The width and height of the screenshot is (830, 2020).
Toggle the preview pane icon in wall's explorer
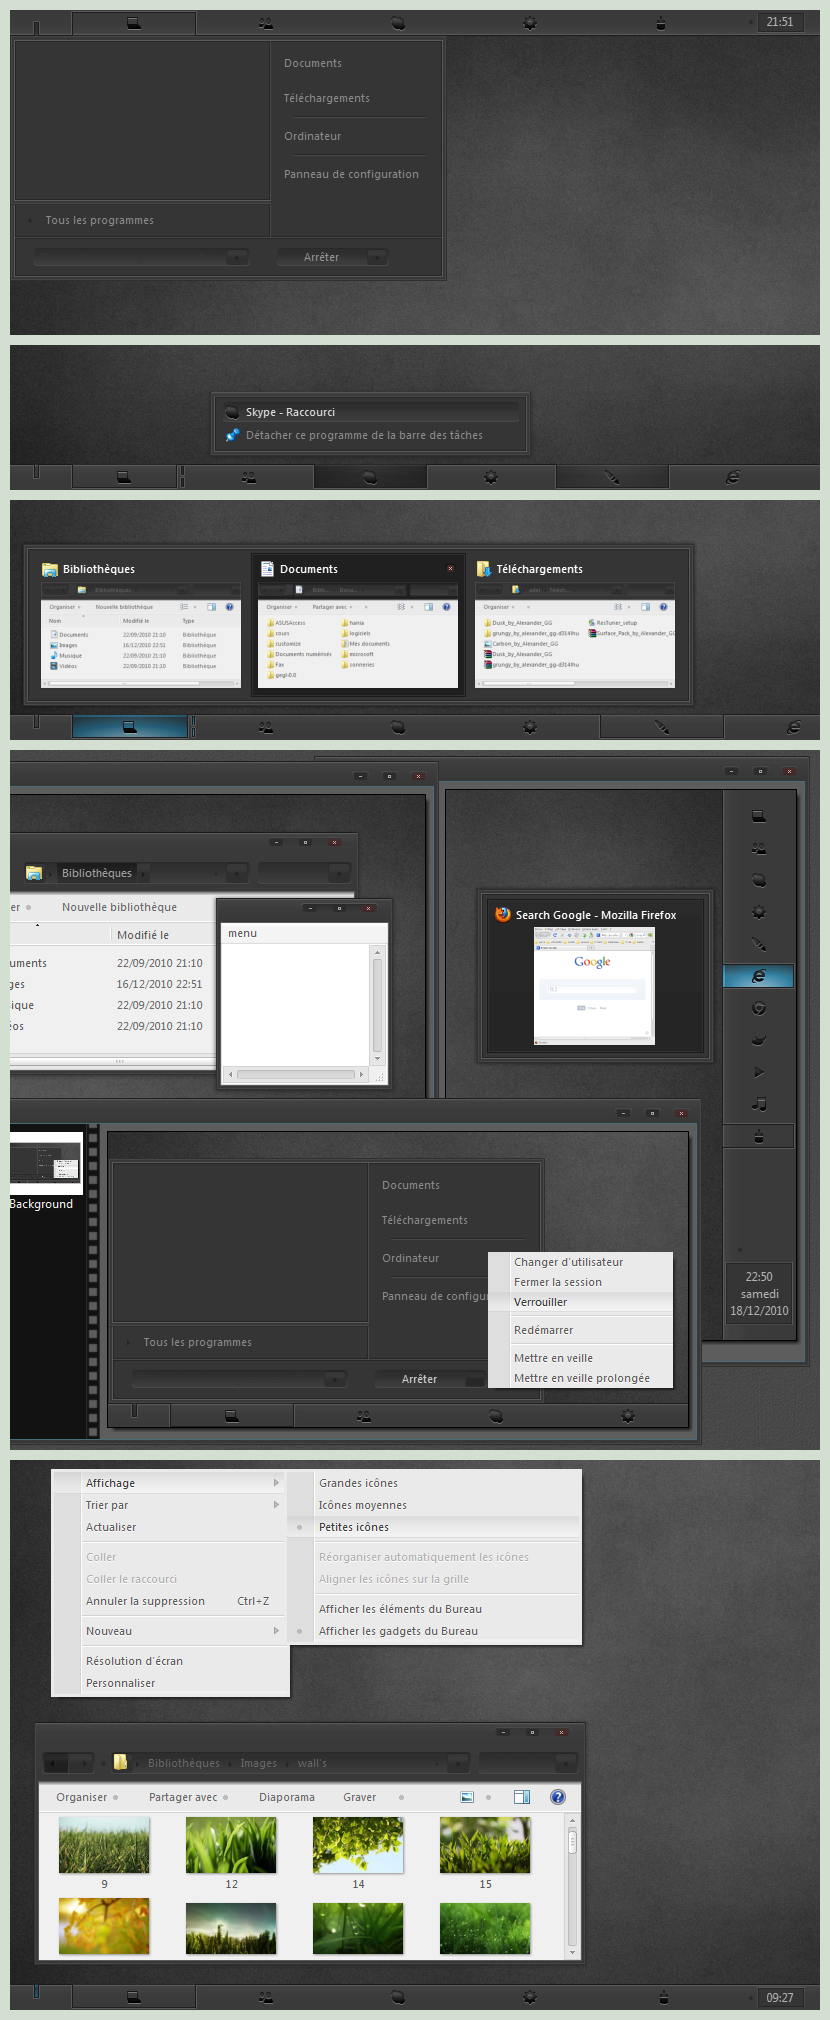(x=522, y=1797)
